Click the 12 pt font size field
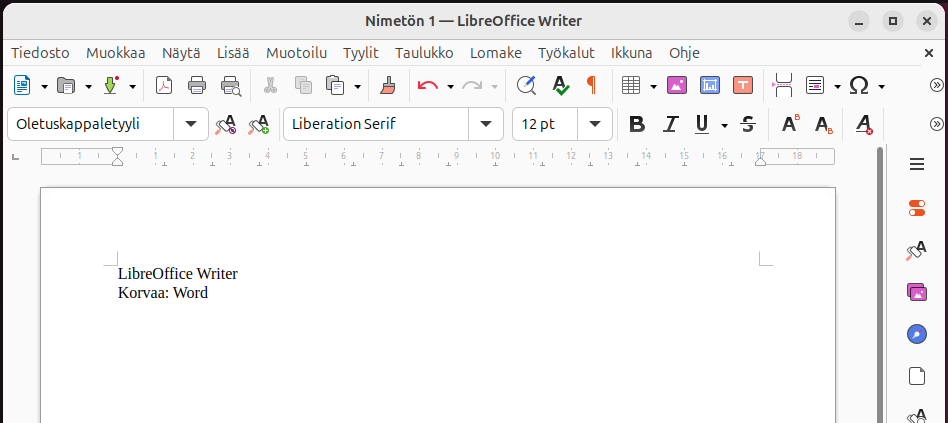The width and height of the screenshot is (948, 423). [545, 124]
